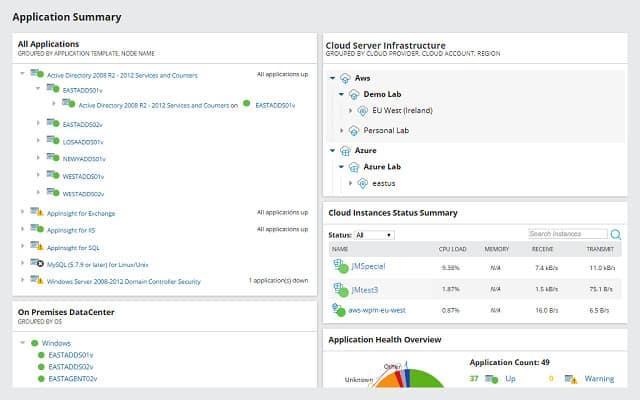This screenshot has width=640, height=400.
Task: Click the JMtest3 instance icon
Action: 340,289
